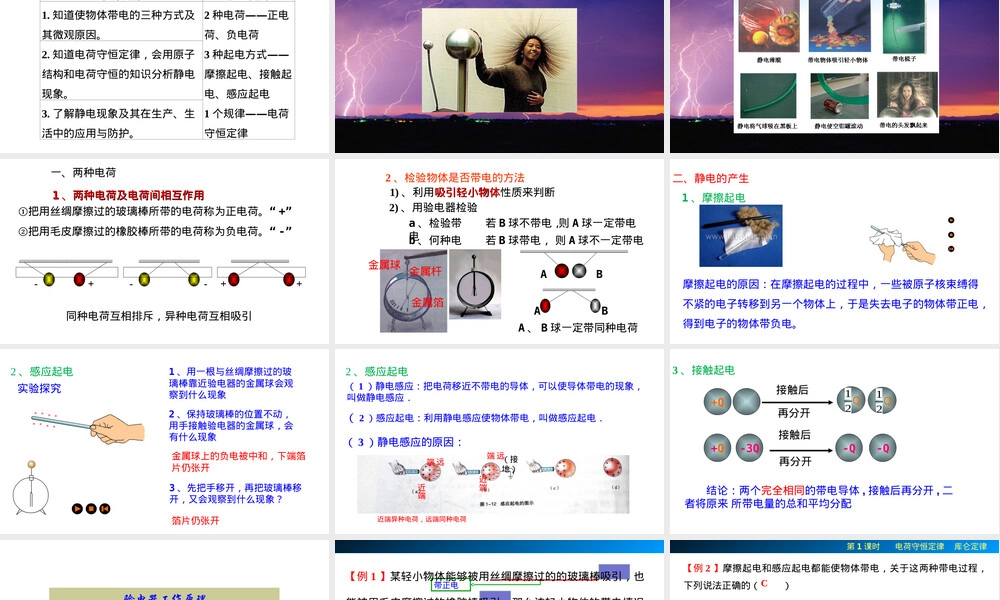This screenshot has height=600, width=1000.
Task: Click the red text 箔片仍张开
Action: point(195,520)
